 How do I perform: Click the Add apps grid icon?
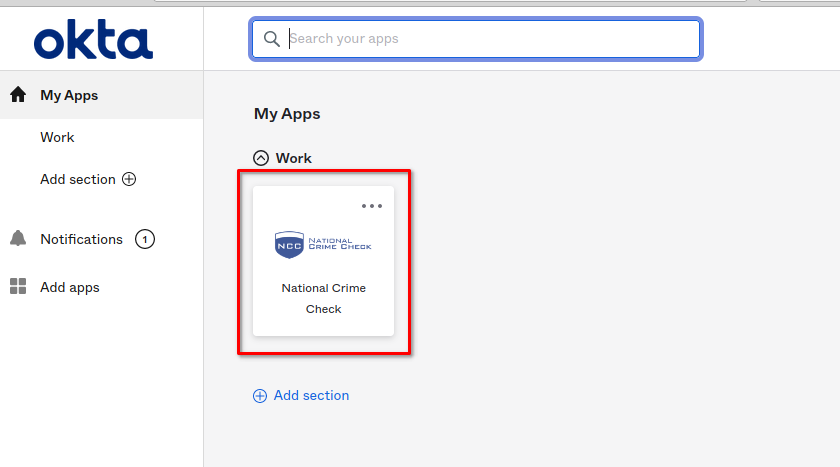18,287
